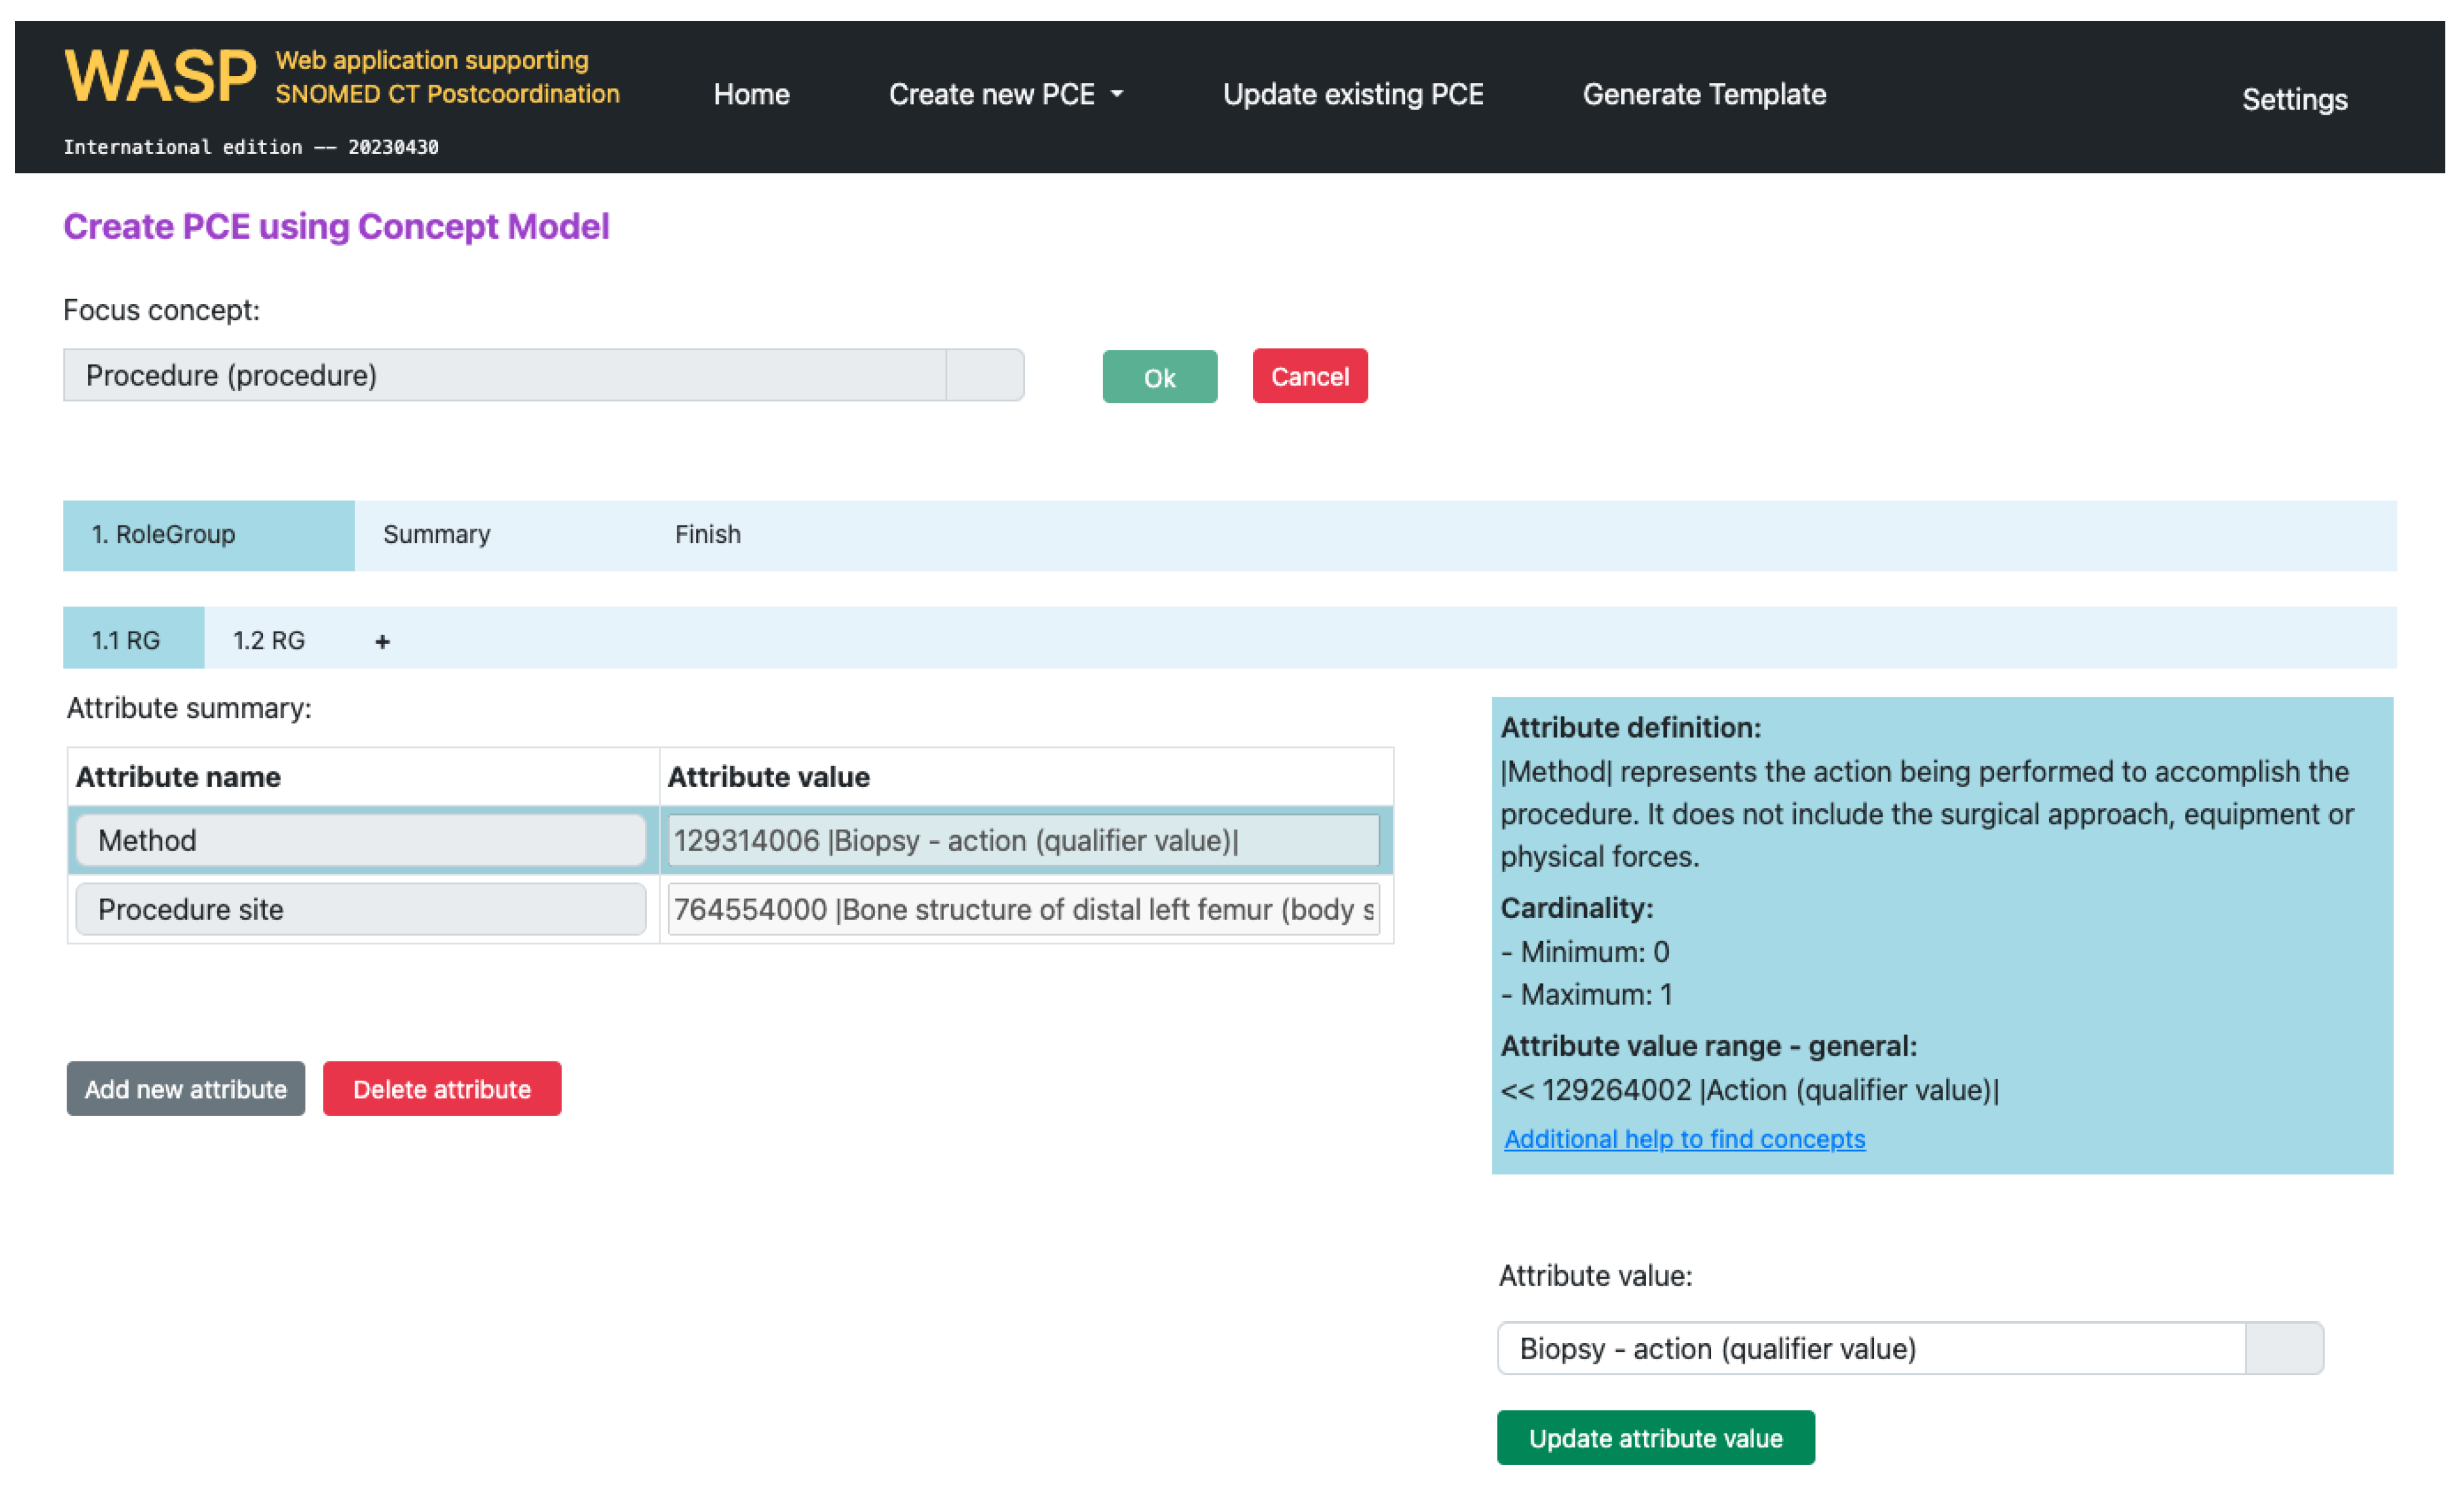Click the plus icon to add role group
This screenshot has height=1492, width=2464.
click(x=382, y=641)
